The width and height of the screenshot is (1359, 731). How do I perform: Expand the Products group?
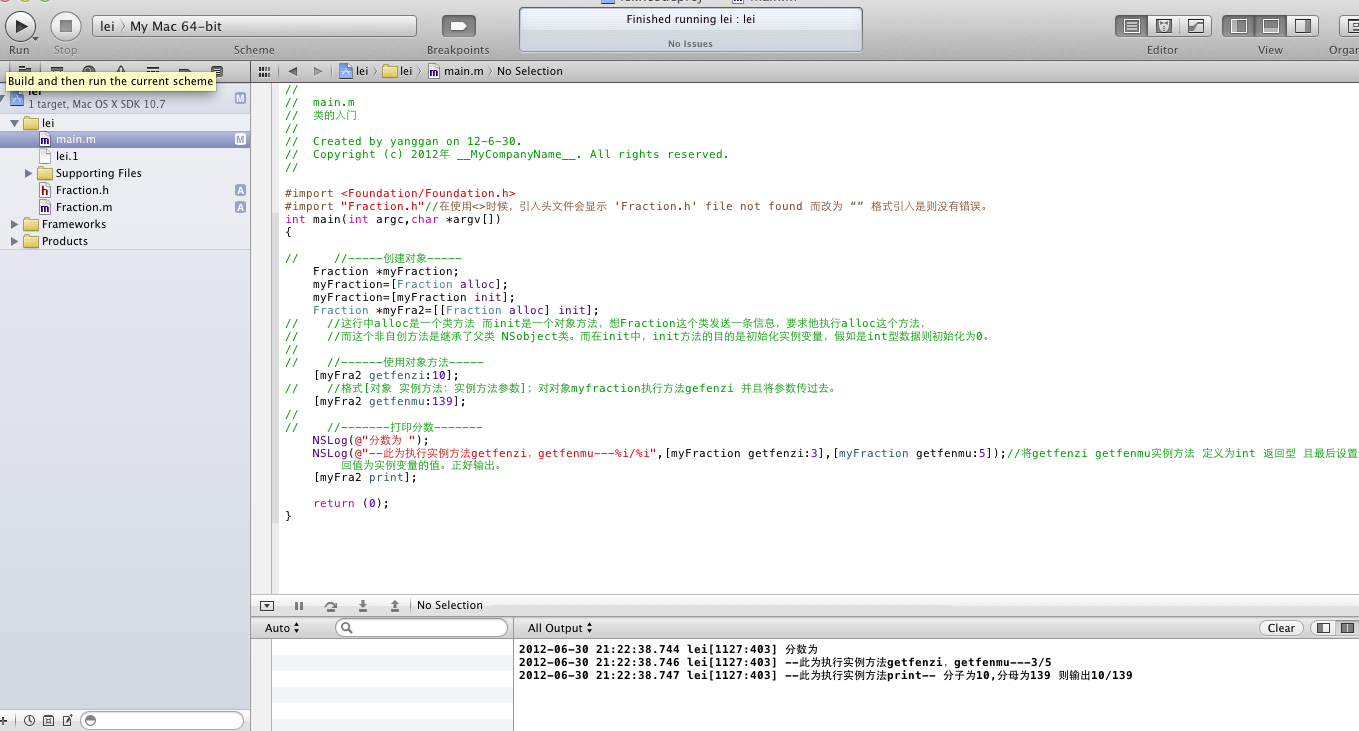coord(14,241)
